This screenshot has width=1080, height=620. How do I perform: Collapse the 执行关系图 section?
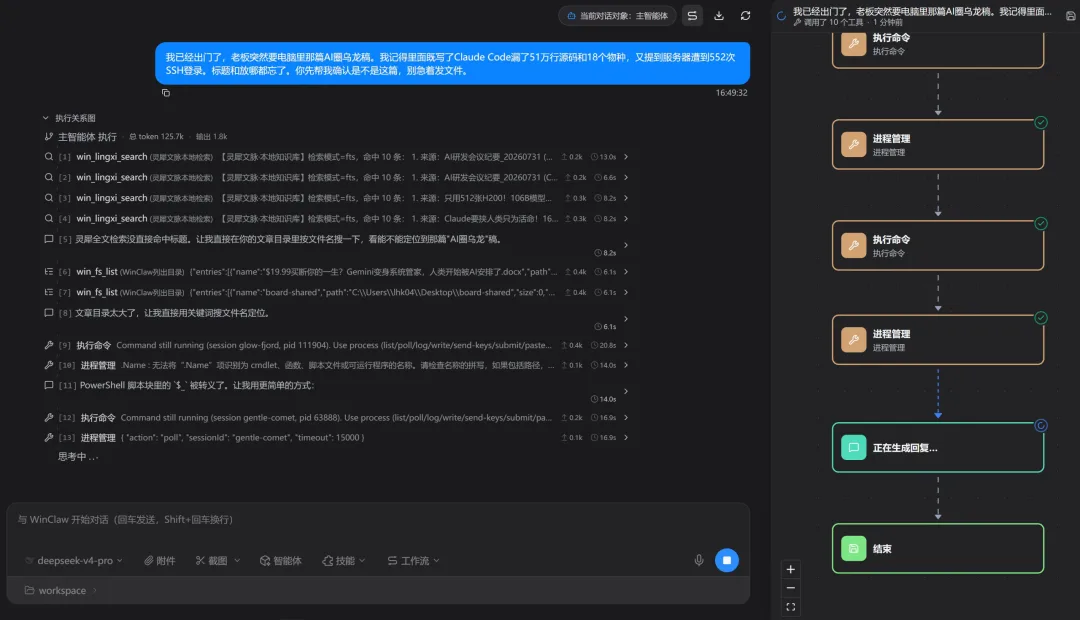coord(45,118)
